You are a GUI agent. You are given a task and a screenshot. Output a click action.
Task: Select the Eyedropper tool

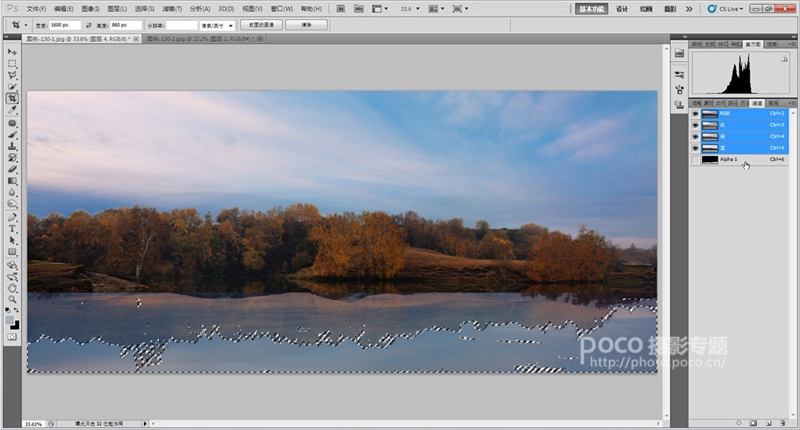pyautogui.click(x=12, y=109)
